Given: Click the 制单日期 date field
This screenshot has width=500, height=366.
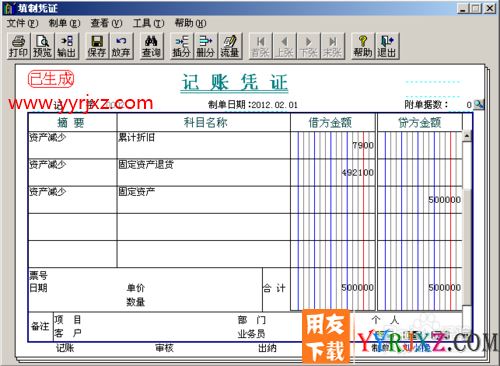Looking at the screenshot, I should pos(274,105).
